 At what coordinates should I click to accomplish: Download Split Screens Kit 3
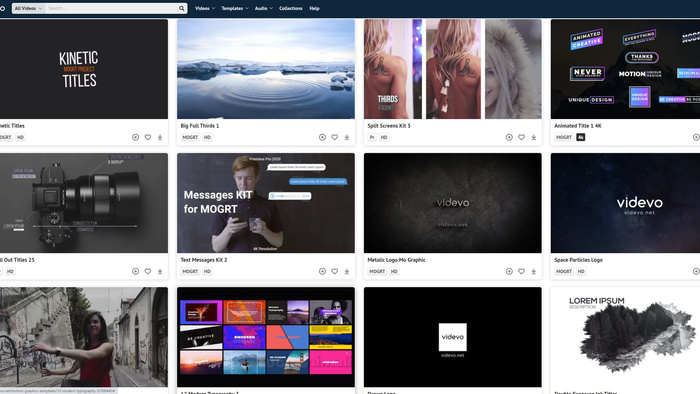533,137
